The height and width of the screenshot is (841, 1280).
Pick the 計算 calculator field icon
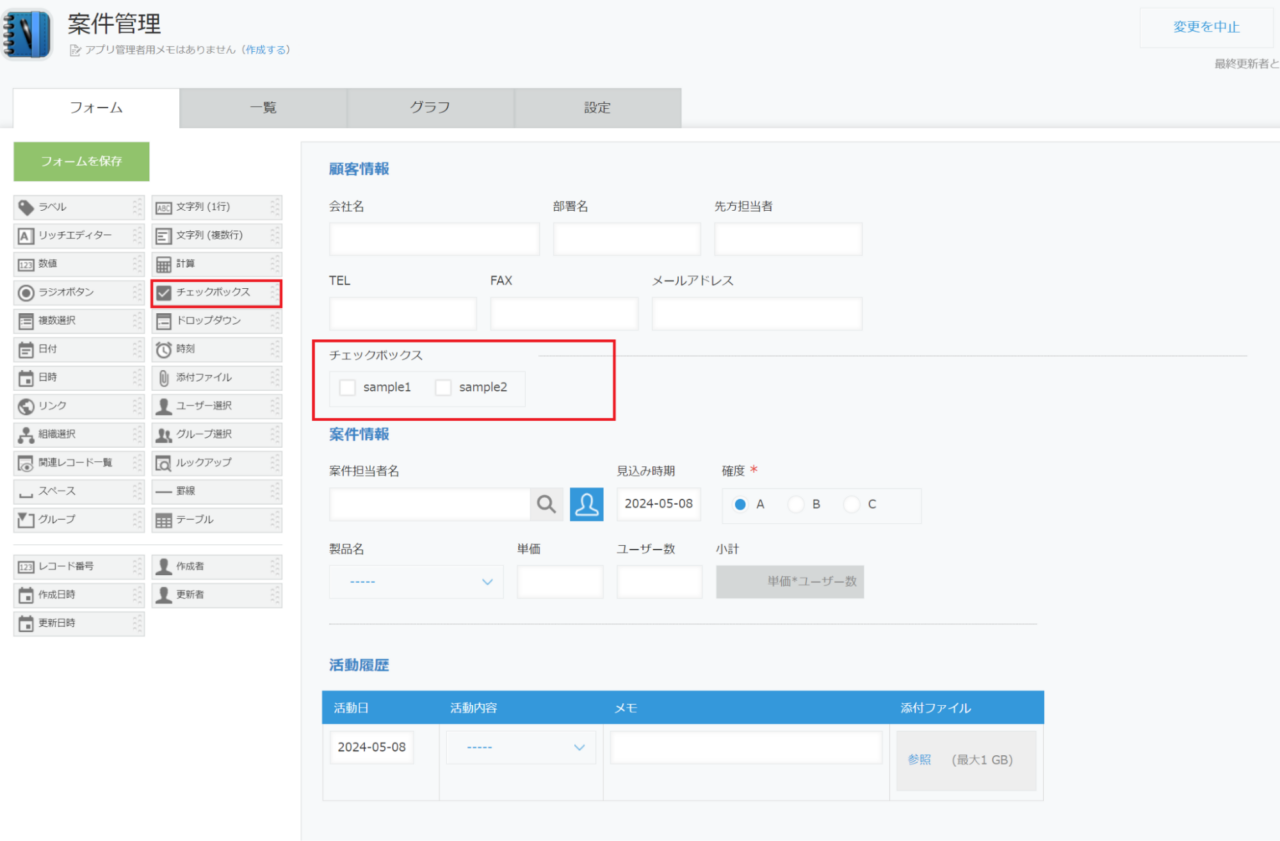pyautogui.click(x=164, y=264)
